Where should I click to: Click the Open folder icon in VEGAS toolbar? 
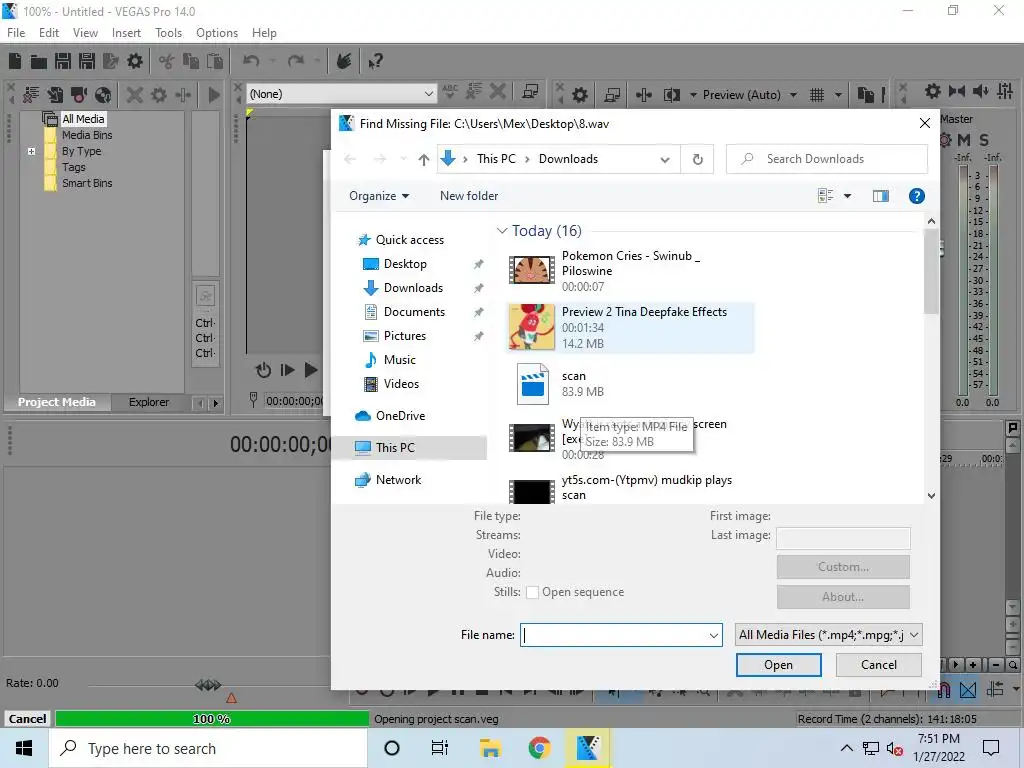click(39, 61)
